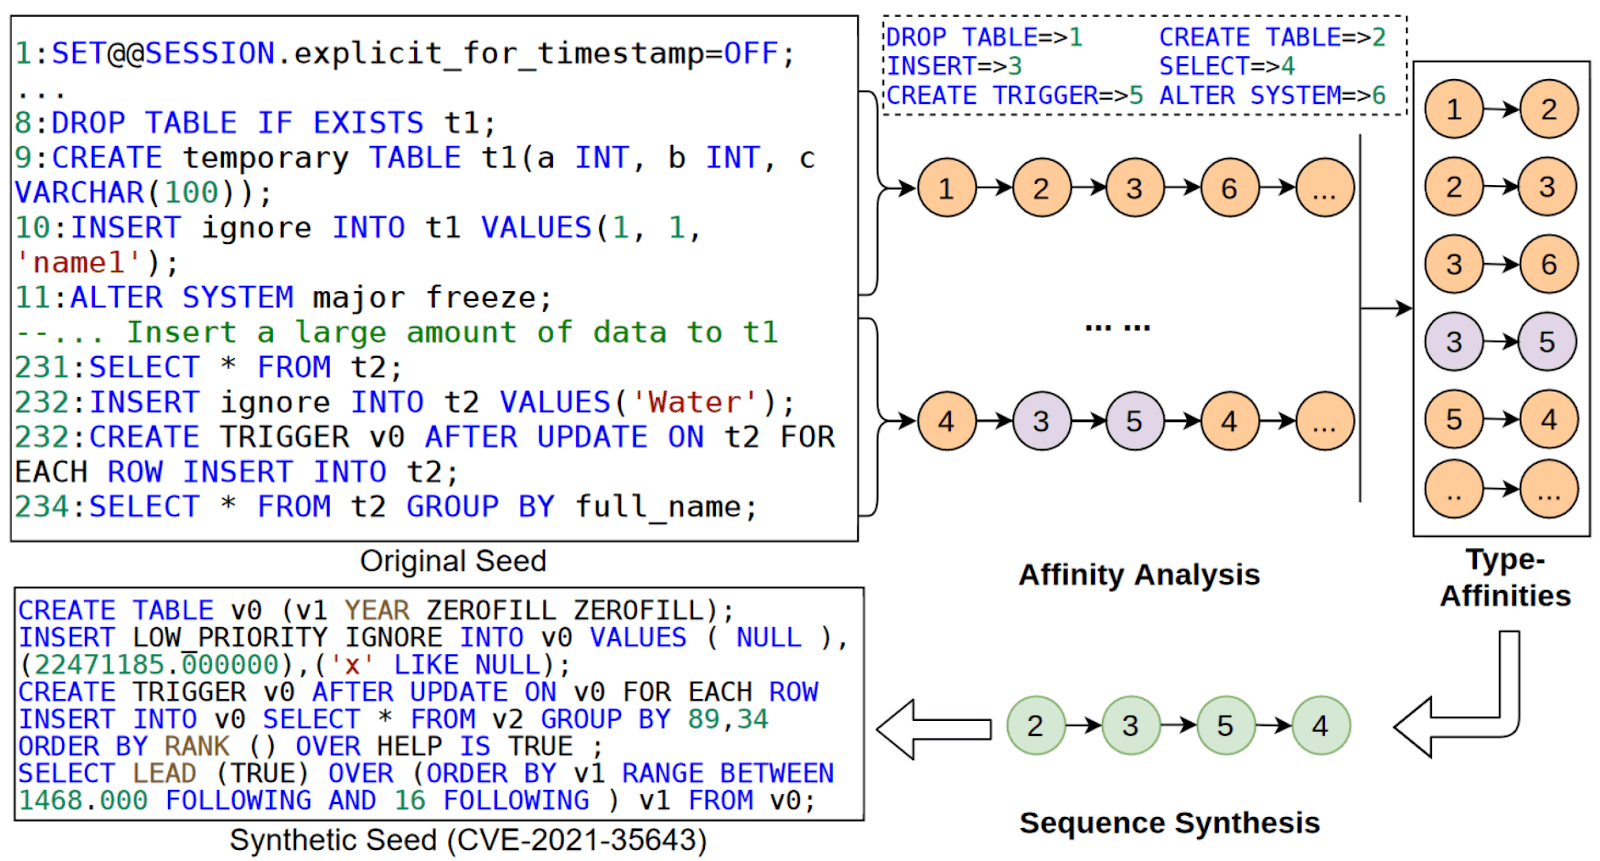1600x861 pixels.
Task: Click the ellipsis node ending the top chain
Action: (1324, 188)
